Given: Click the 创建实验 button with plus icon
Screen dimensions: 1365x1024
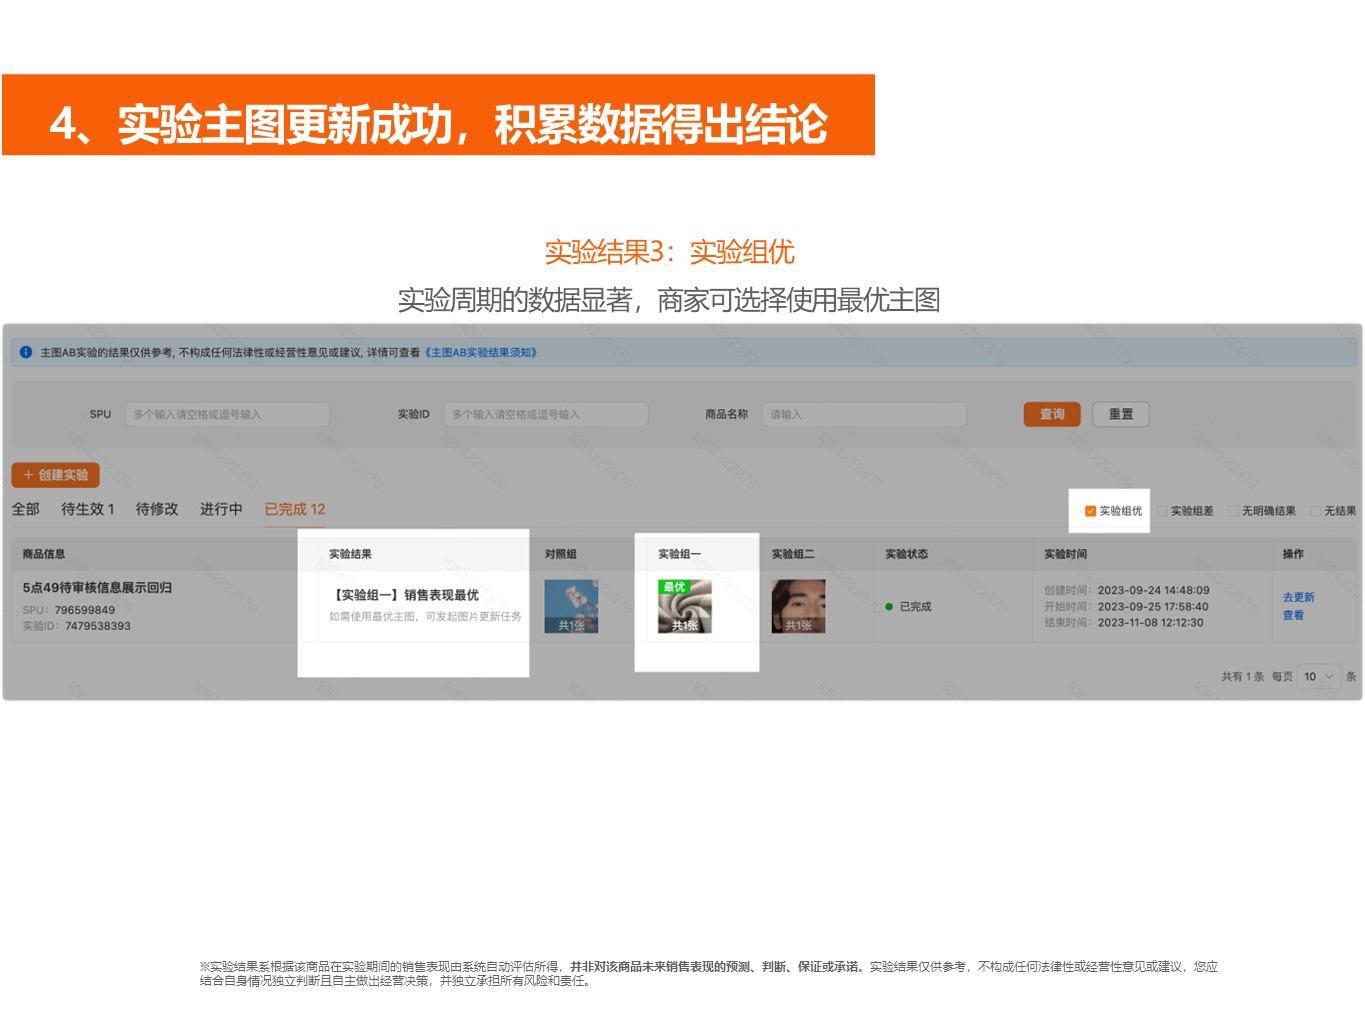Looking at the screenshot, I should 56,475.
